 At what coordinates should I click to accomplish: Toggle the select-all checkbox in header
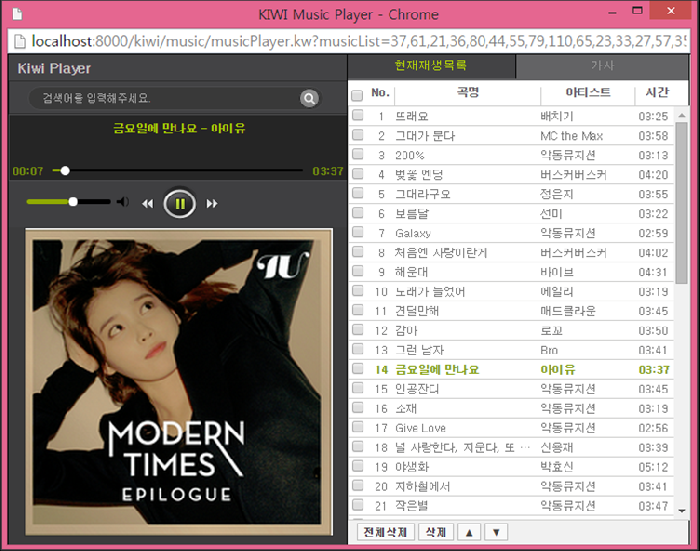pos(357,95)
